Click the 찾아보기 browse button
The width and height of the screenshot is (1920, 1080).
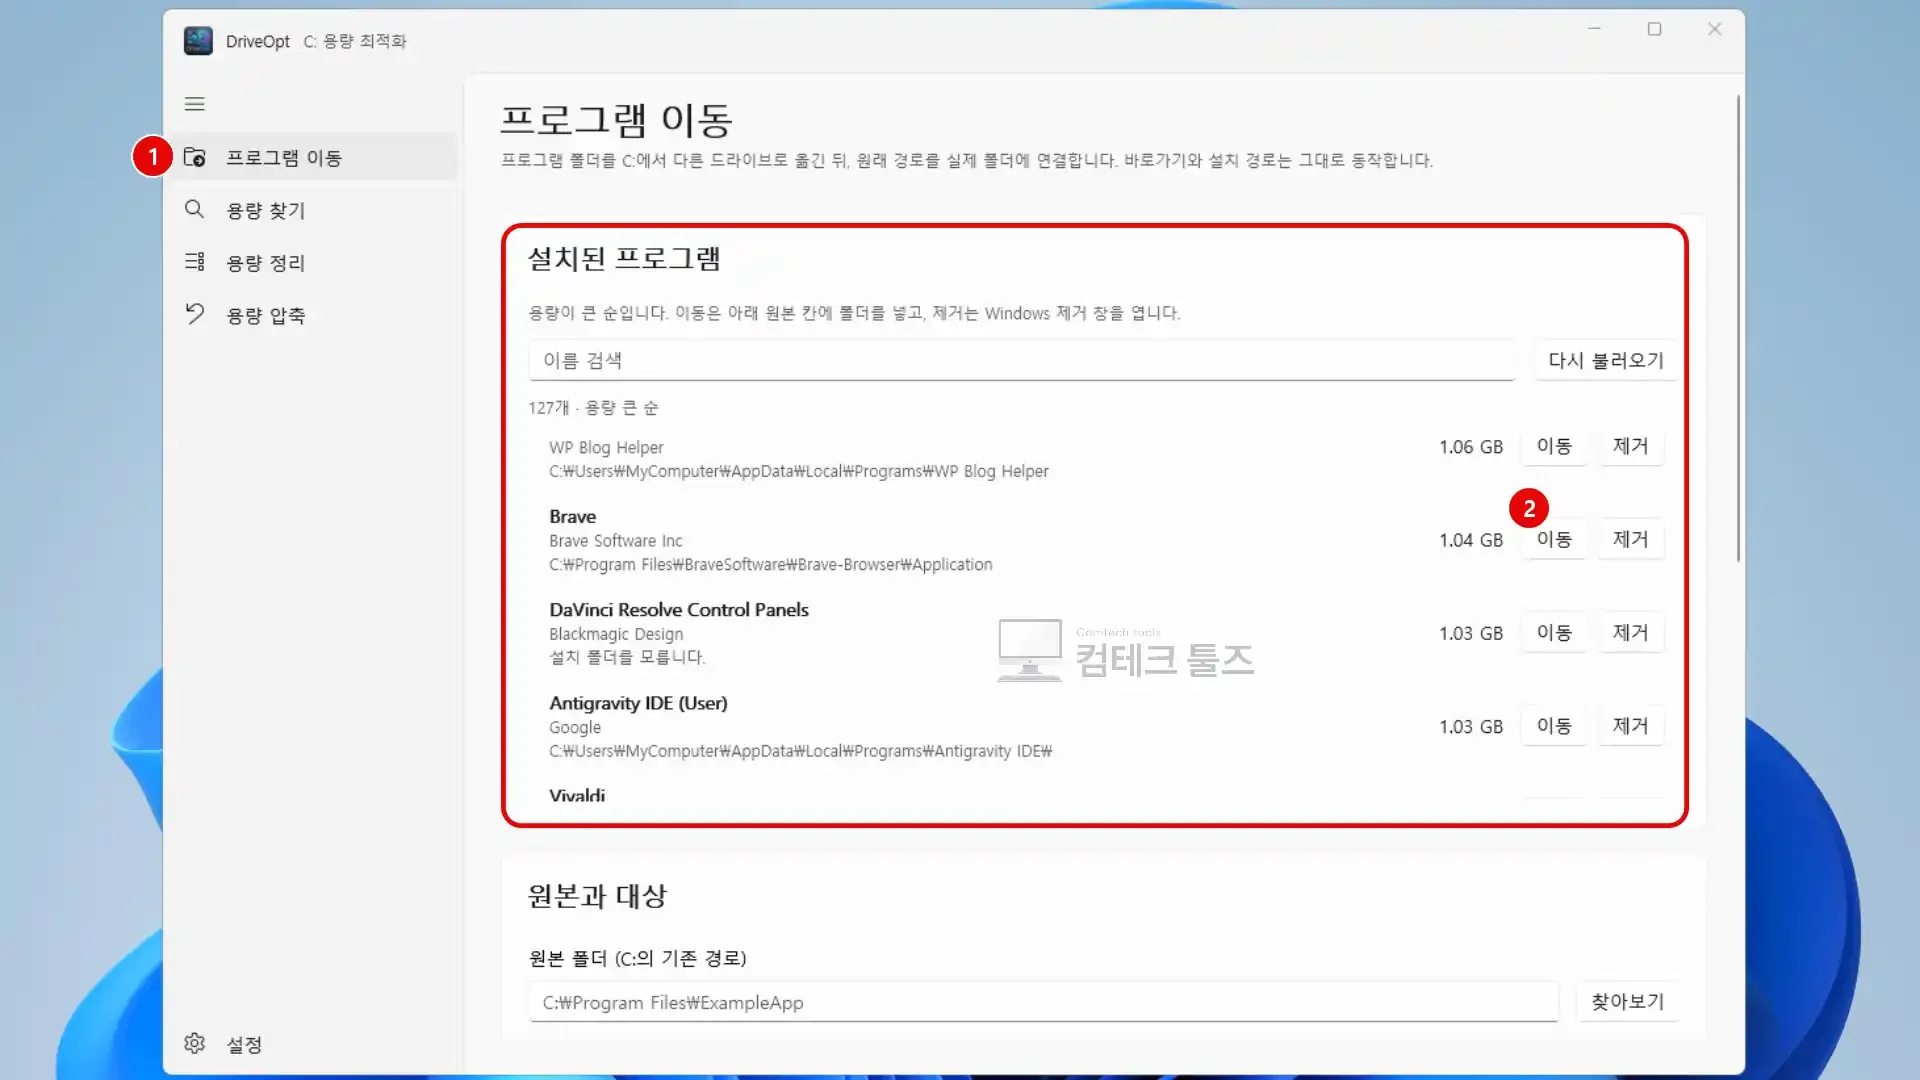pos(1627,1001)
